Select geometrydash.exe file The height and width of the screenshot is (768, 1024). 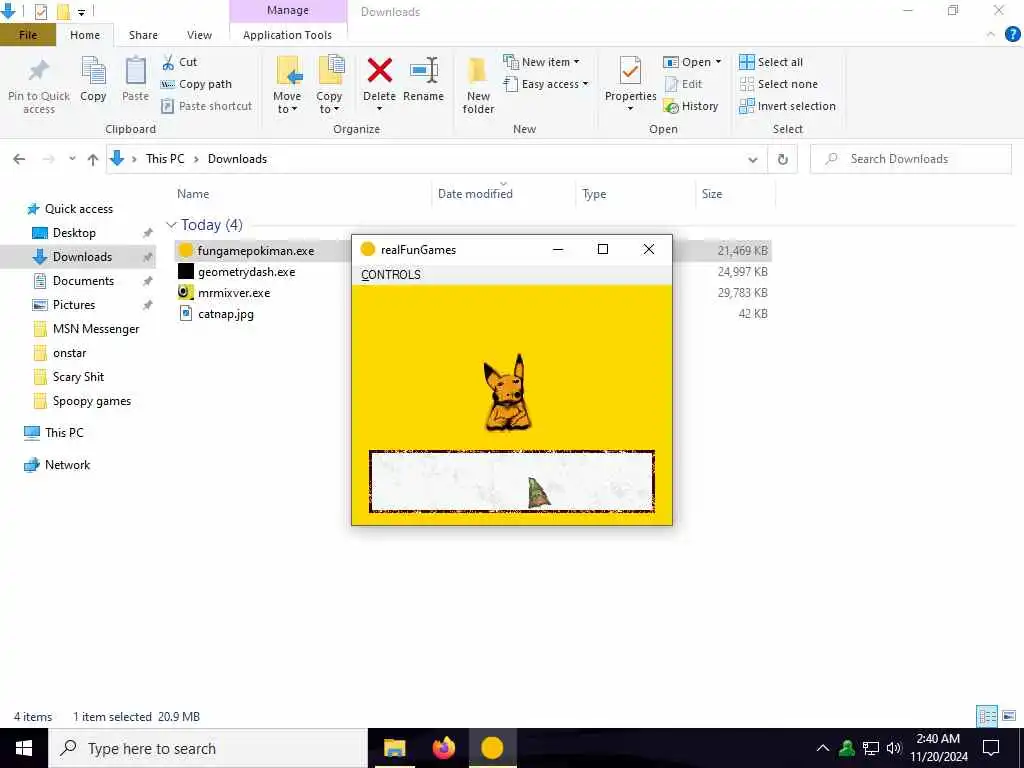tap(246, 272)
